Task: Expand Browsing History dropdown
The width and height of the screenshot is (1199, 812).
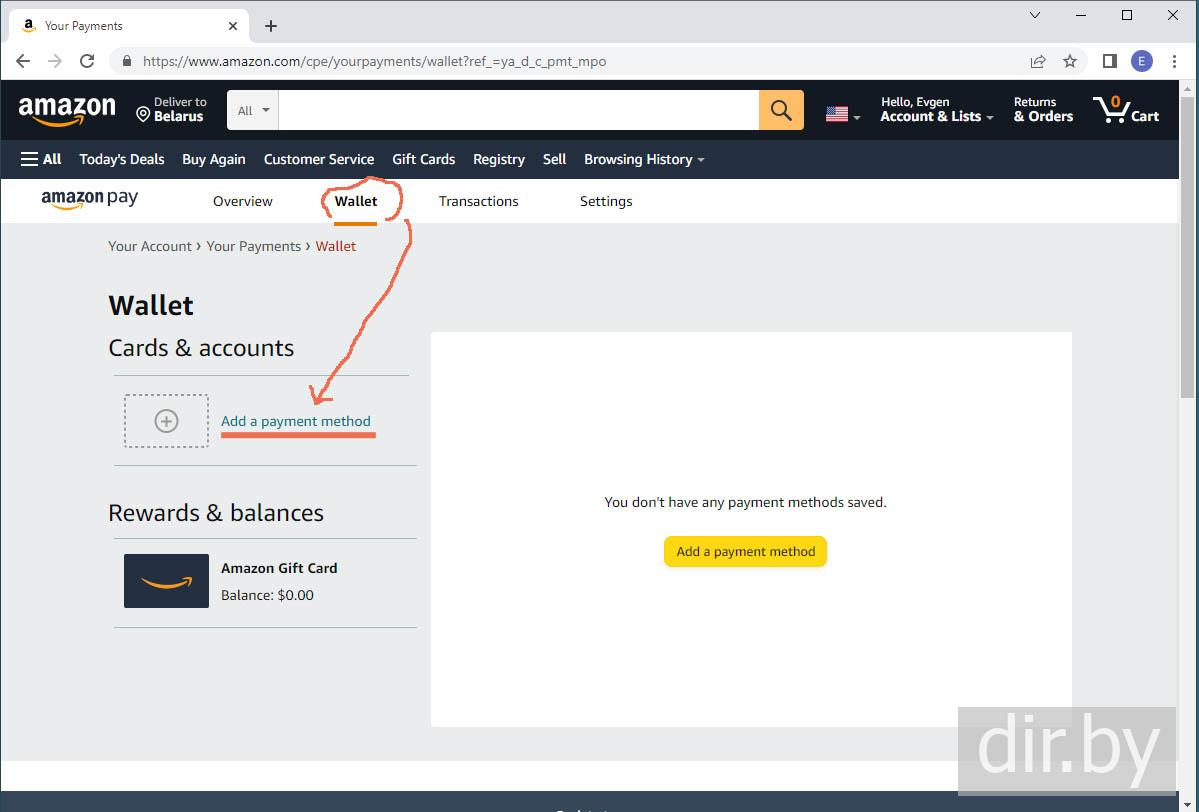Action: 644,159
